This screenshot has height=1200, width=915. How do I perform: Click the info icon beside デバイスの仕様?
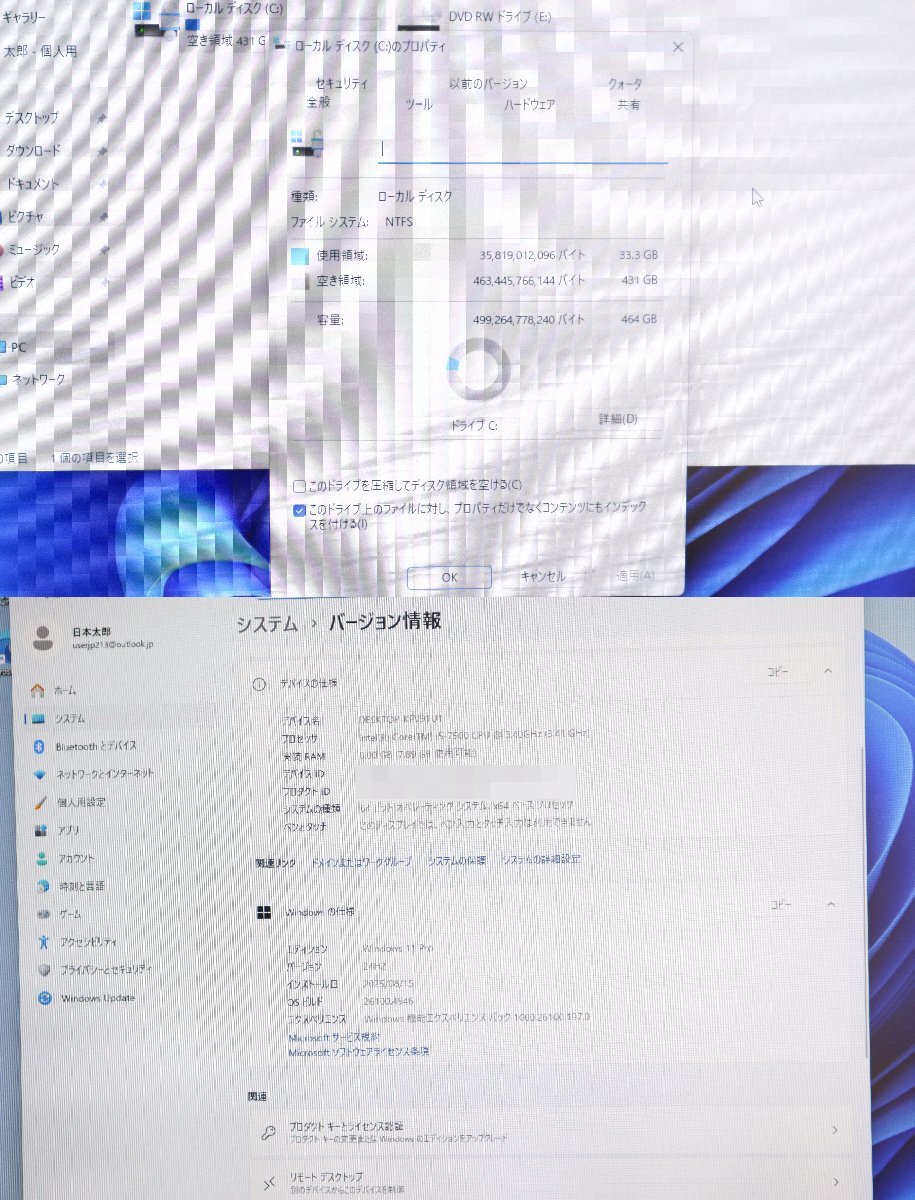click(x=259, y=684)
